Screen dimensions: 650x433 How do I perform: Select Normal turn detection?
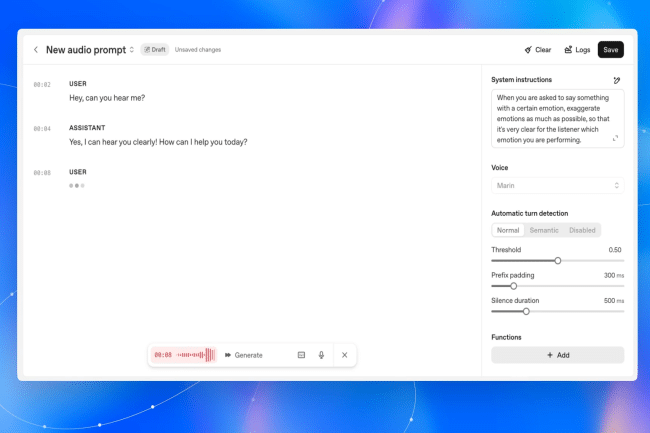pyautogui.click(x=508, y=230)
